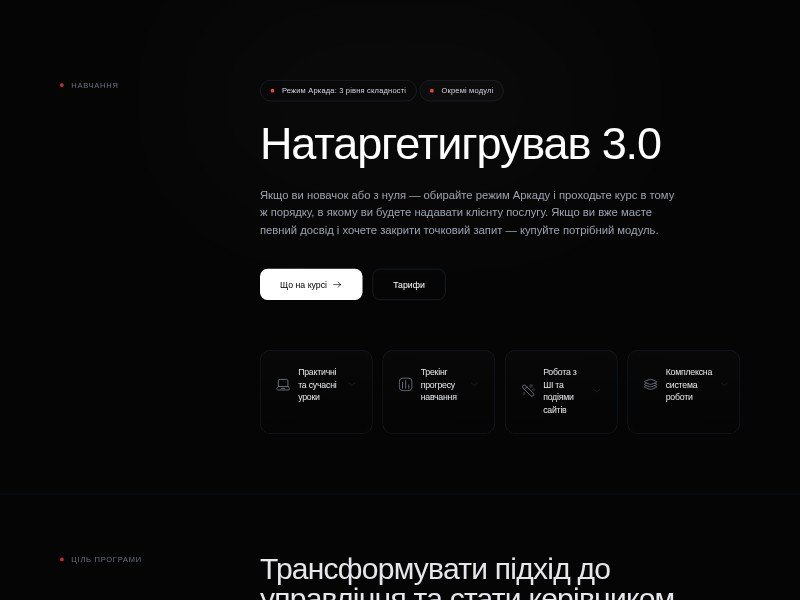Select the laptop icon on Практичні уроки card
The width and height of the screenshot is (800, 600).
tap(282, 384)
